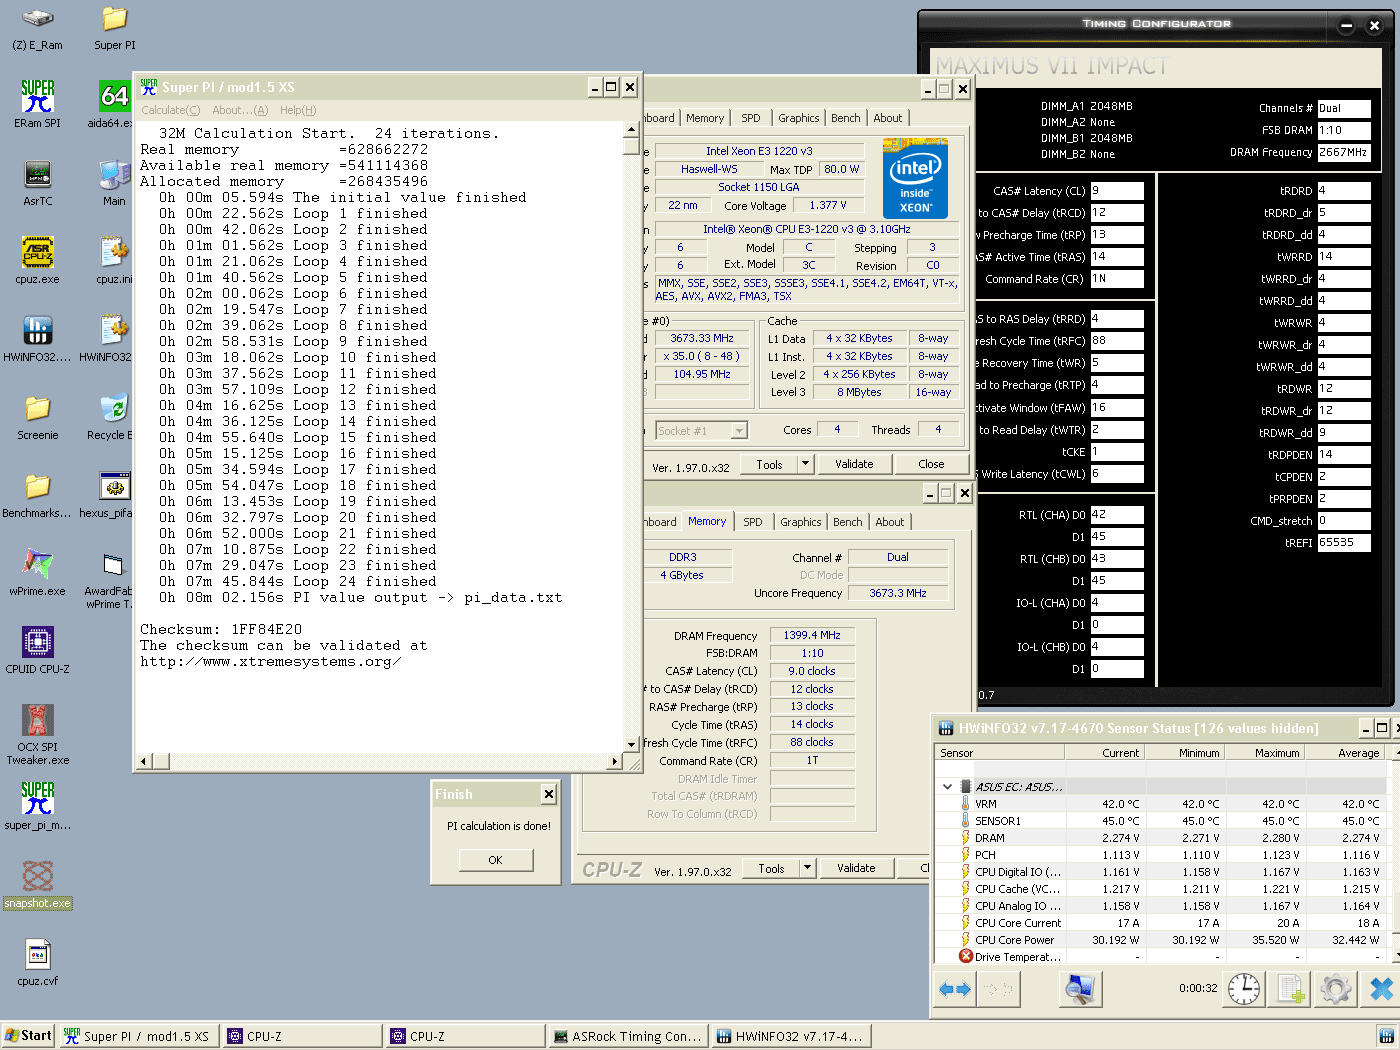
Task: Click Super PI horizontal scrollbar left arrow
Action: coord(143,762)
